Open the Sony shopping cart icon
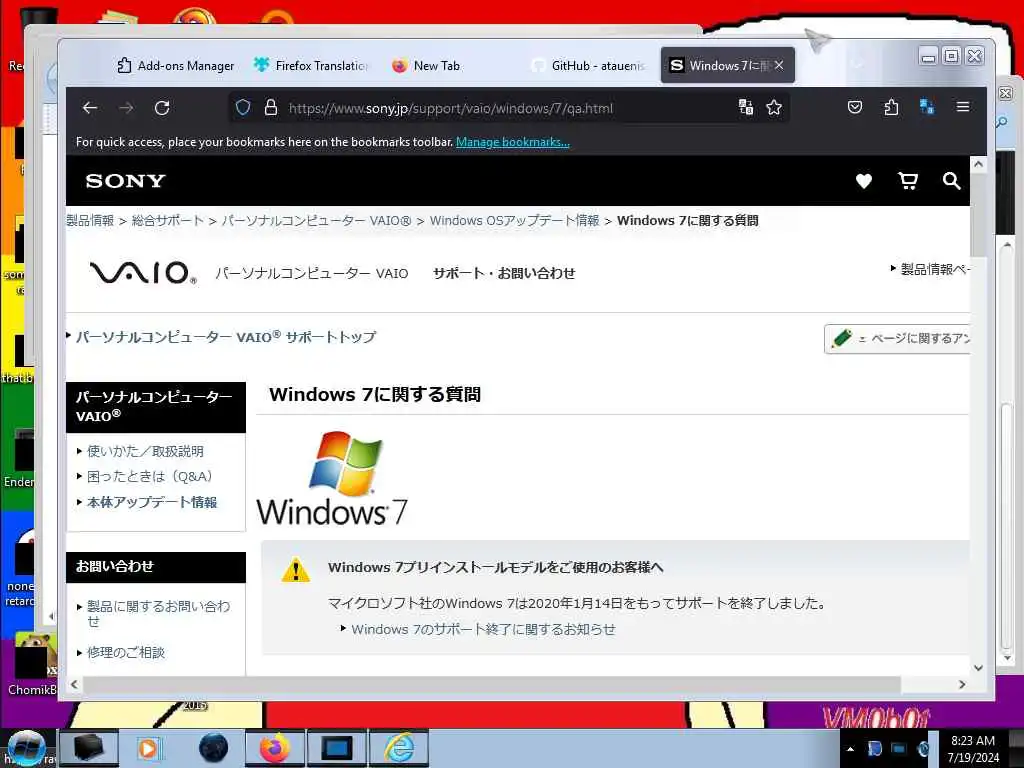Image resolution: width=1024 pixels, height=768 pixels. [908, 181]
